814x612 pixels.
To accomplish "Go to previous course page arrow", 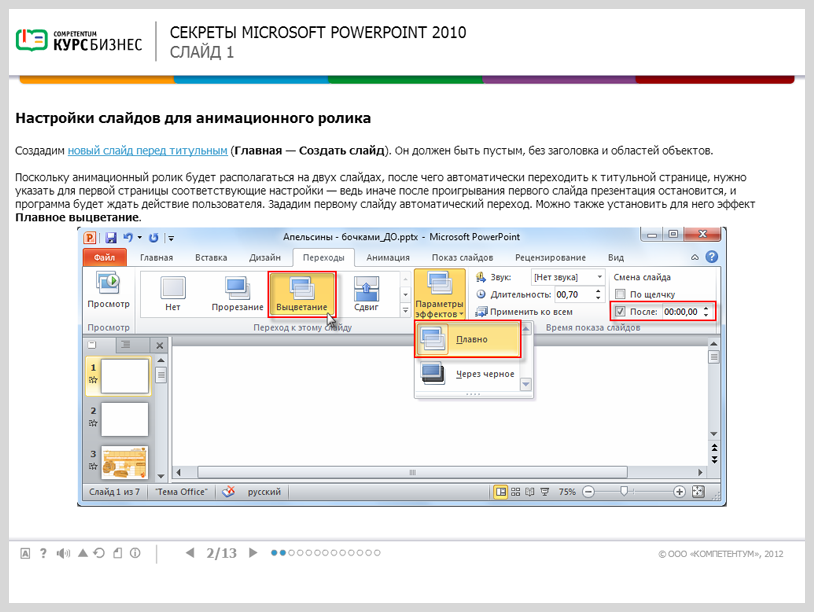I will (x=190, y=553).
